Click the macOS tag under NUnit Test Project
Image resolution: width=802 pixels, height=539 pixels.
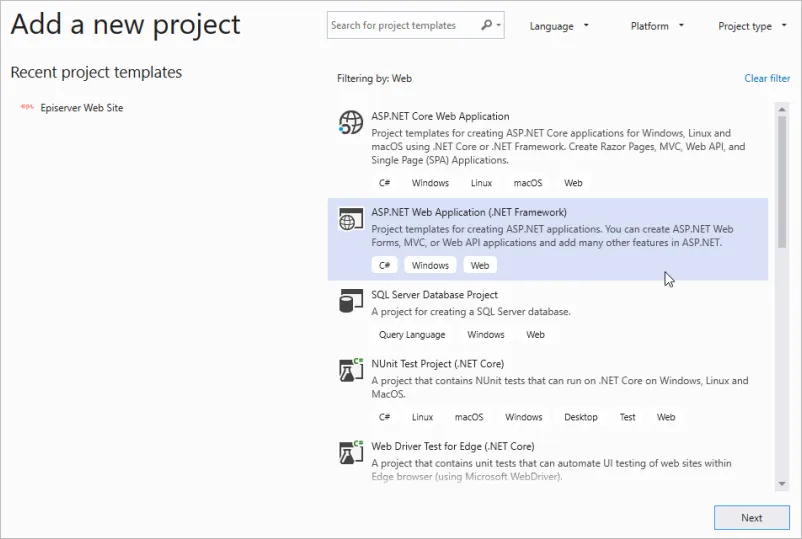coord(469,417)
